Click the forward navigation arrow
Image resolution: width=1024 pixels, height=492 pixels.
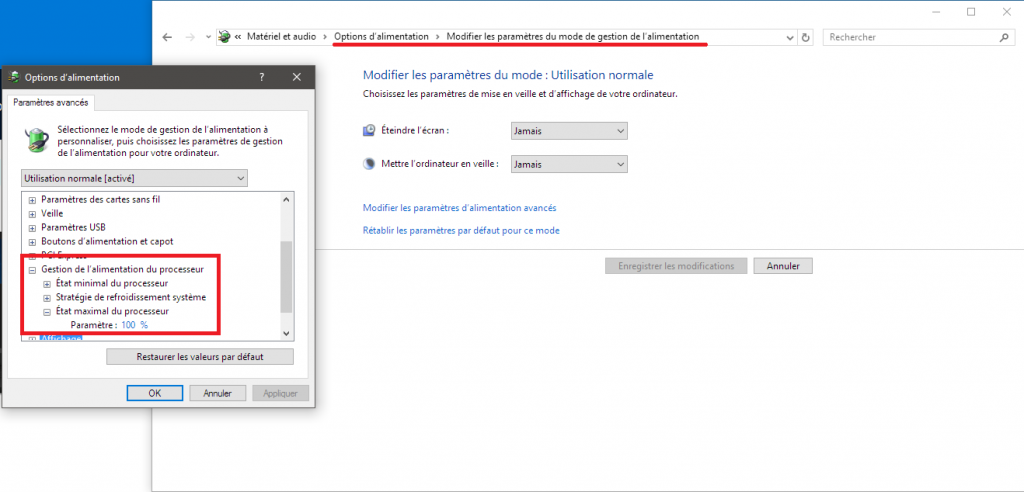190,37
